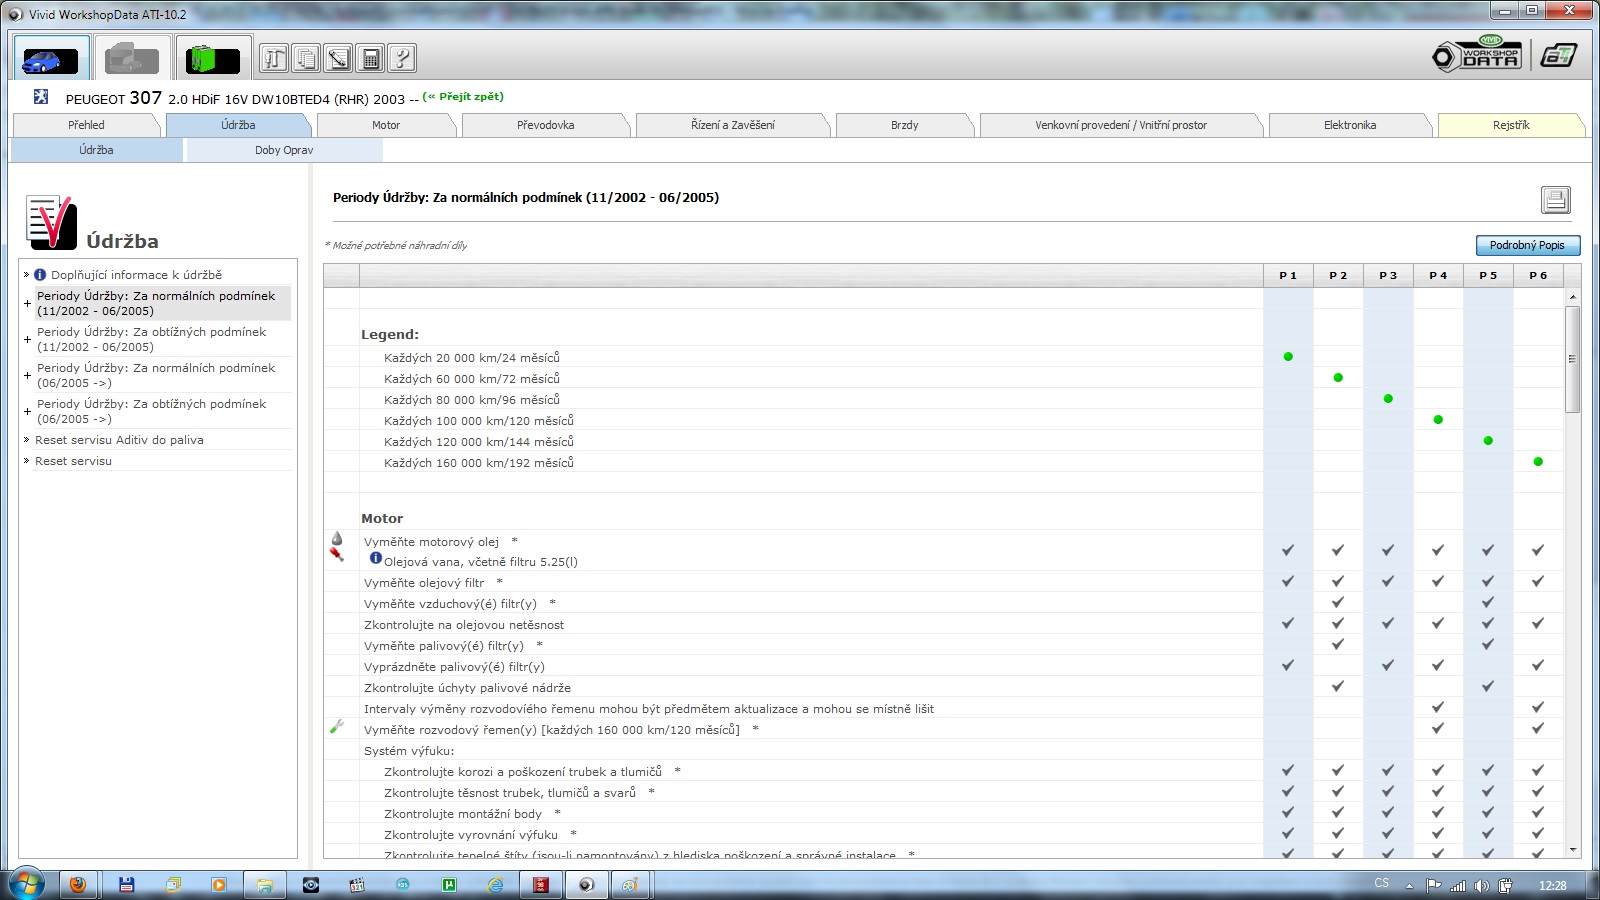1600x900 pixels.
Task: Switch to the Přehled tab
Action: pyautogui.click(x=86, y=125)
